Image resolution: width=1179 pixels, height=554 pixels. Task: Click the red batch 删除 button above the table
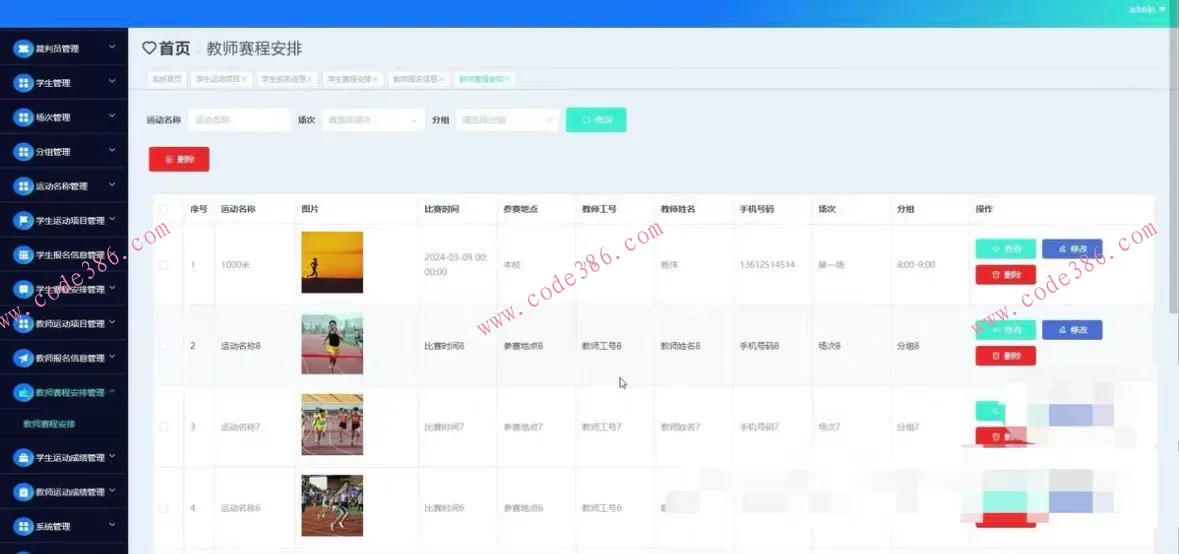[x=179, y=159]
